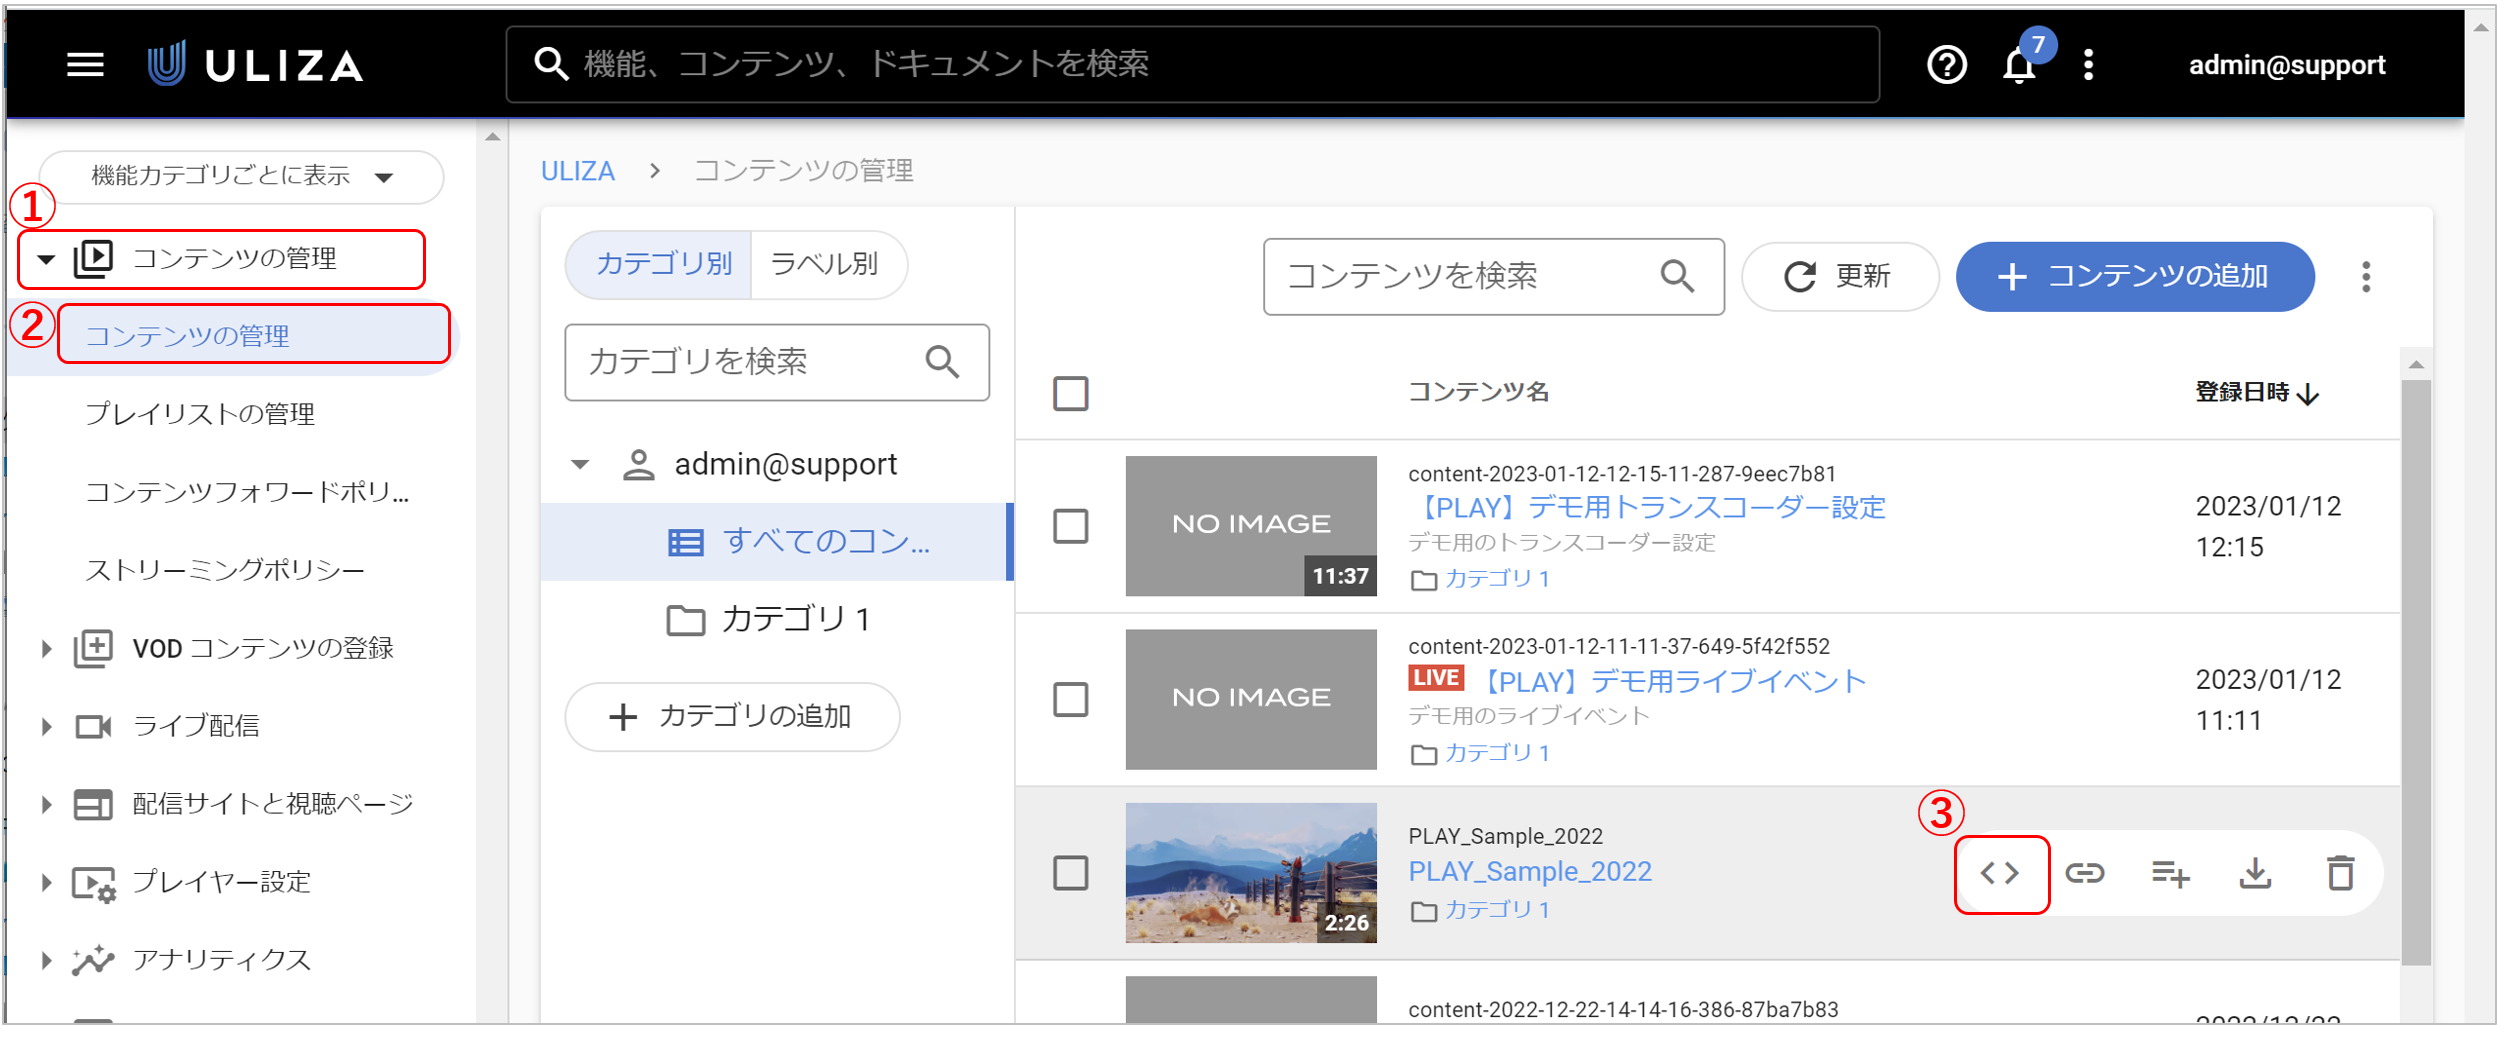
Task: Open コンテンツフォワードポリ... menu item
Action: 247,492
